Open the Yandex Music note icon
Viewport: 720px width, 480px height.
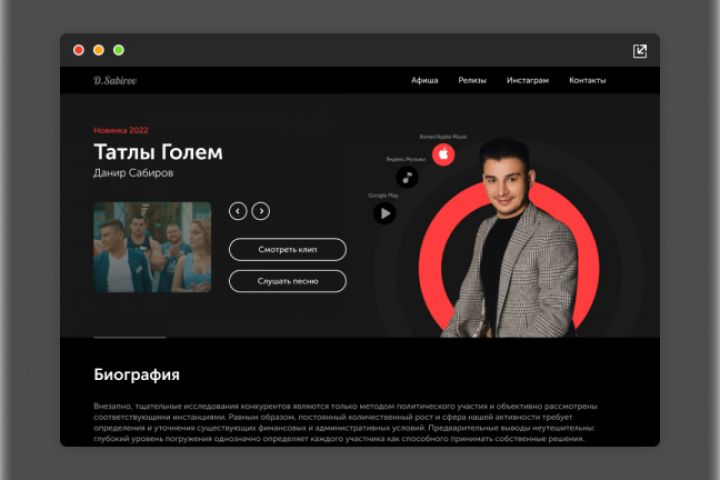tap(407, 177)
